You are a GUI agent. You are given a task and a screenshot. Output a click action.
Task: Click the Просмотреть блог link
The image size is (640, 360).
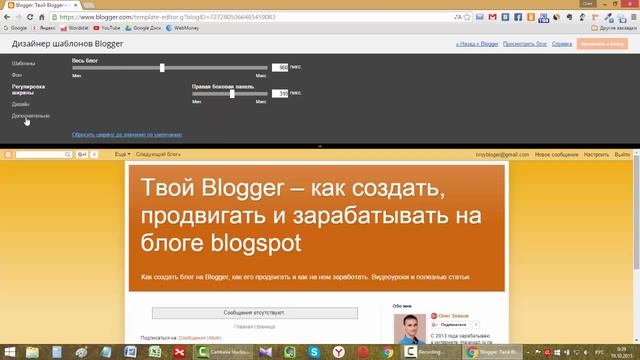[x=524, y=44]
